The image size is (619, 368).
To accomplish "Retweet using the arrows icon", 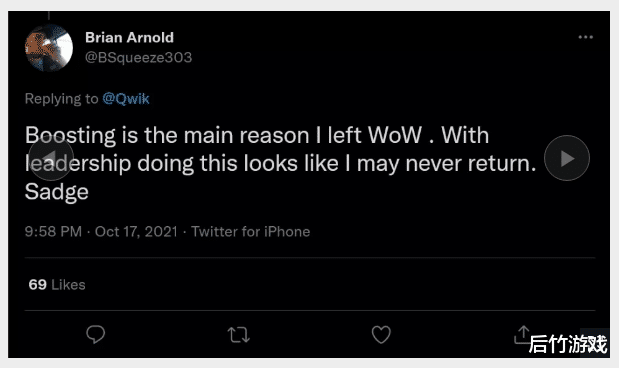I will [x=238, y=335].
